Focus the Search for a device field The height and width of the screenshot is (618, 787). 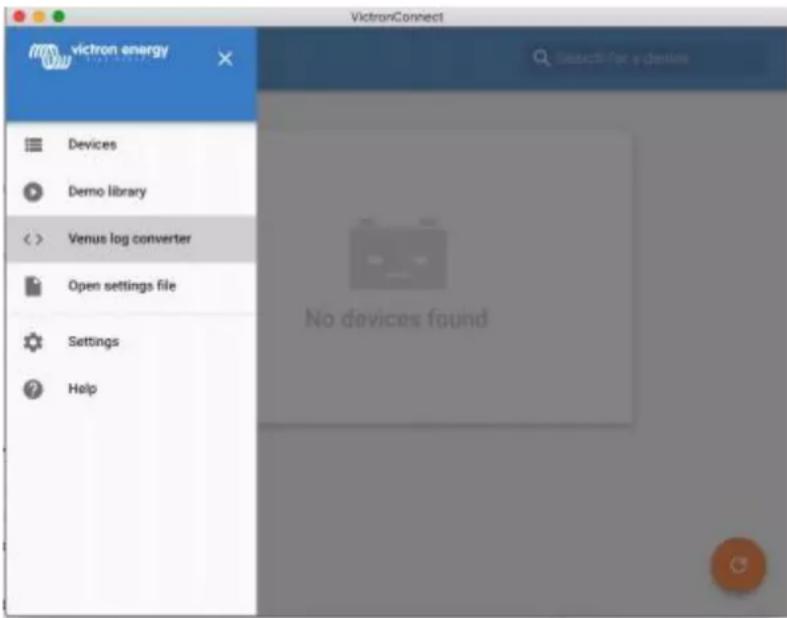tap(645, 58)
